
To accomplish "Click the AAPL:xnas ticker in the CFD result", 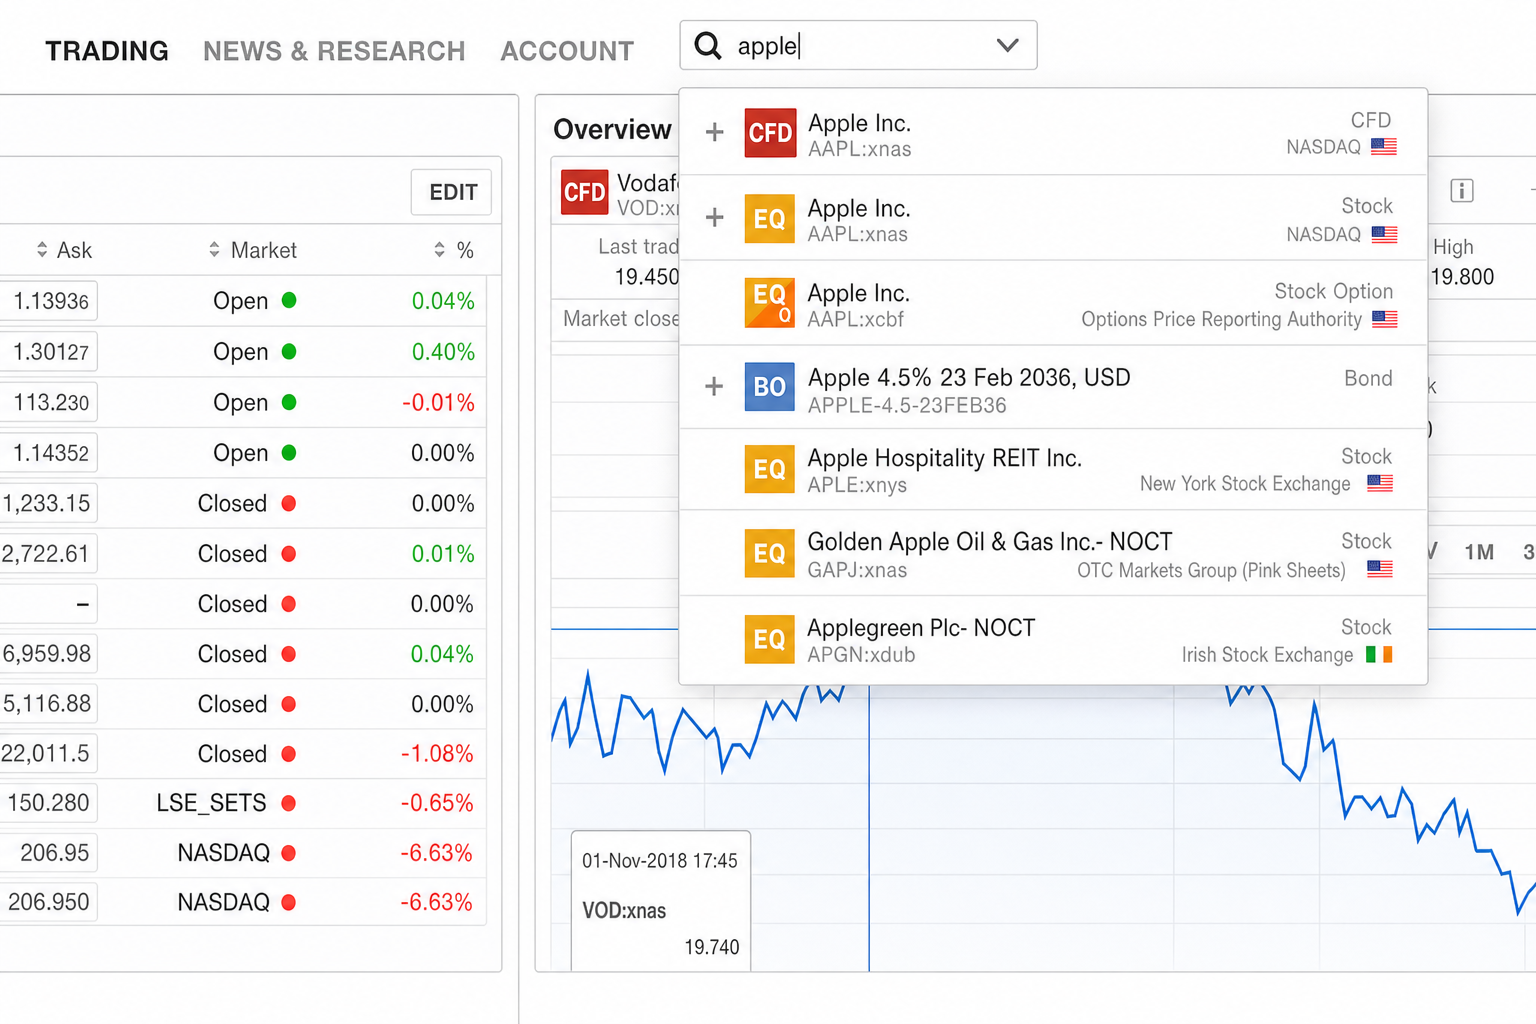I will point(860,149).
